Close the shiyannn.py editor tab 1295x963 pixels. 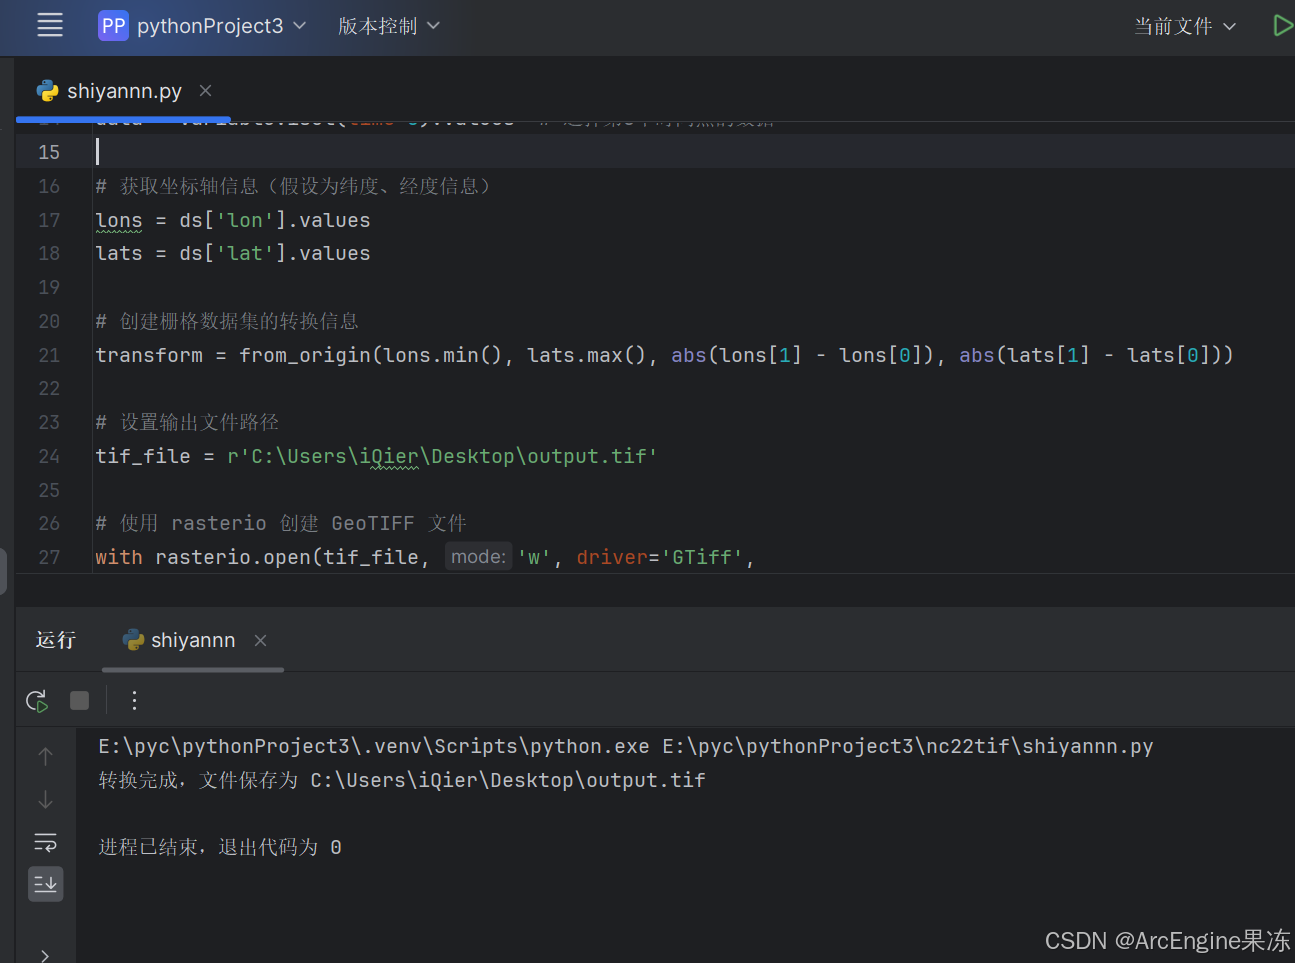point(205,91)
